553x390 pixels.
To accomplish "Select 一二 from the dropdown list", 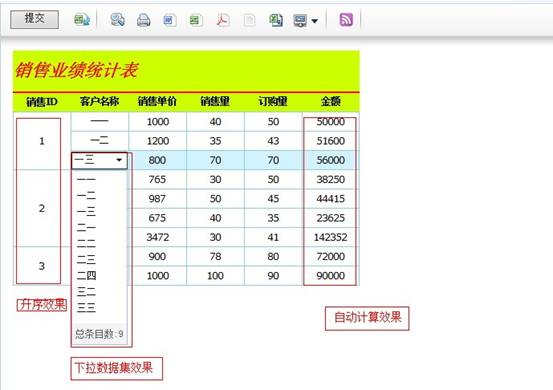I will click(x=86, y=195).
